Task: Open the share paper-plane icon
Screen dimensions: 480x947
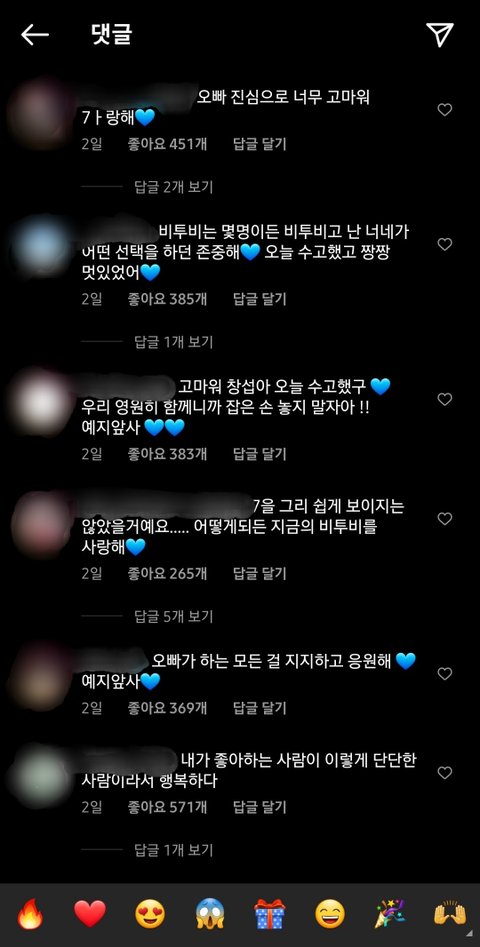Action: 440,35
